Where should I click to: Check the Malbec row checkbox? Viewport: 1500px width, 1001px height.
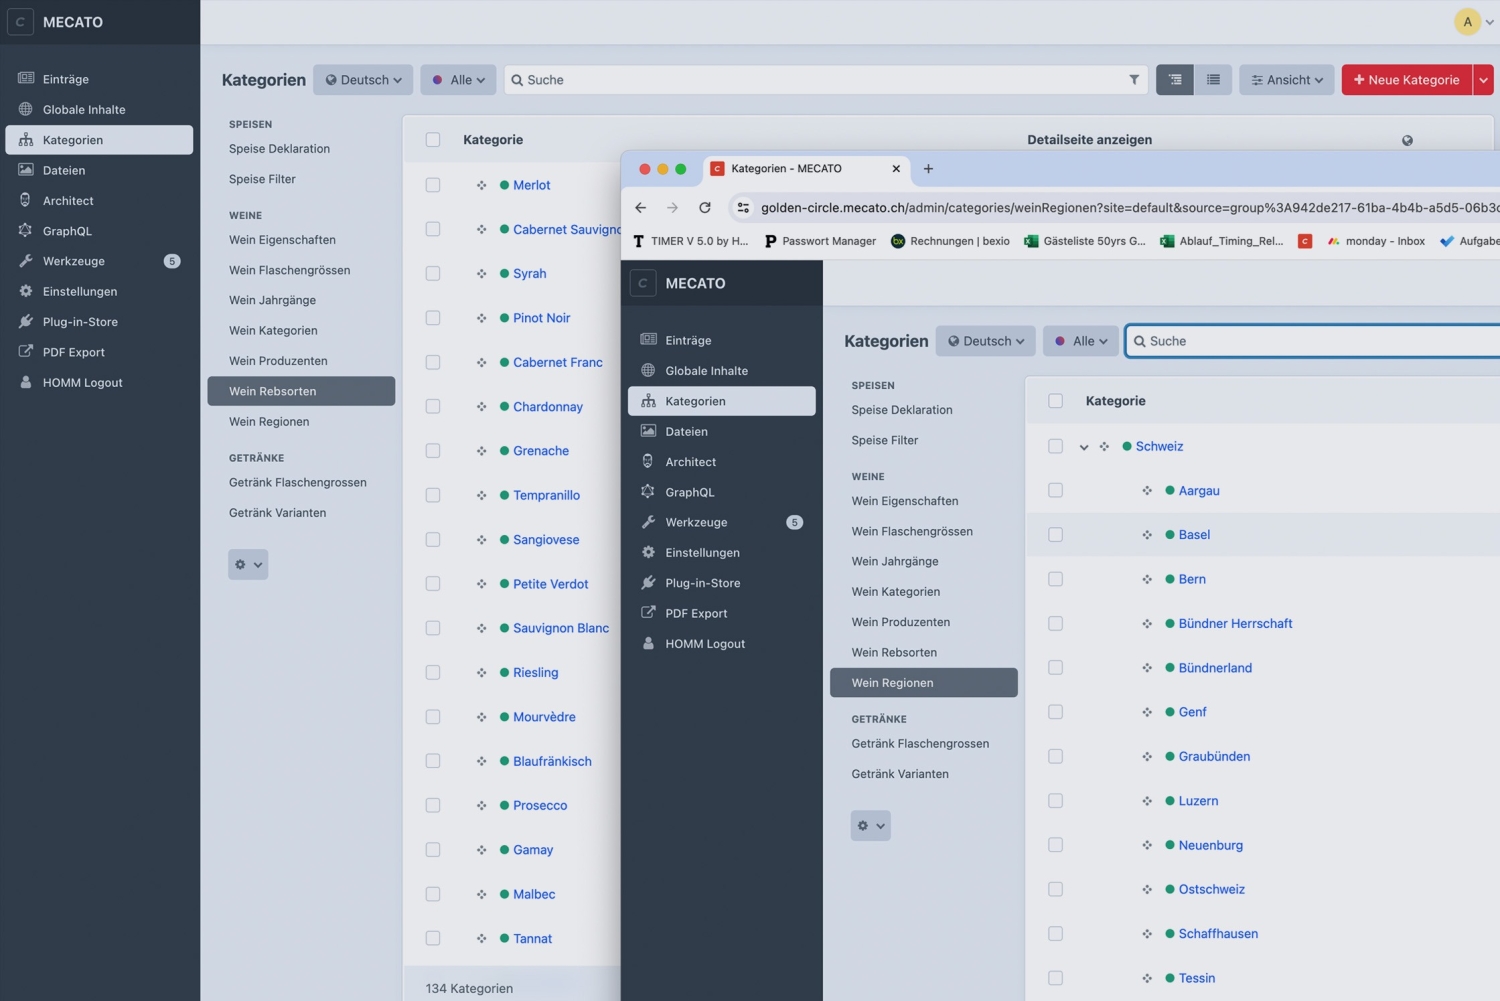point(433,894)
